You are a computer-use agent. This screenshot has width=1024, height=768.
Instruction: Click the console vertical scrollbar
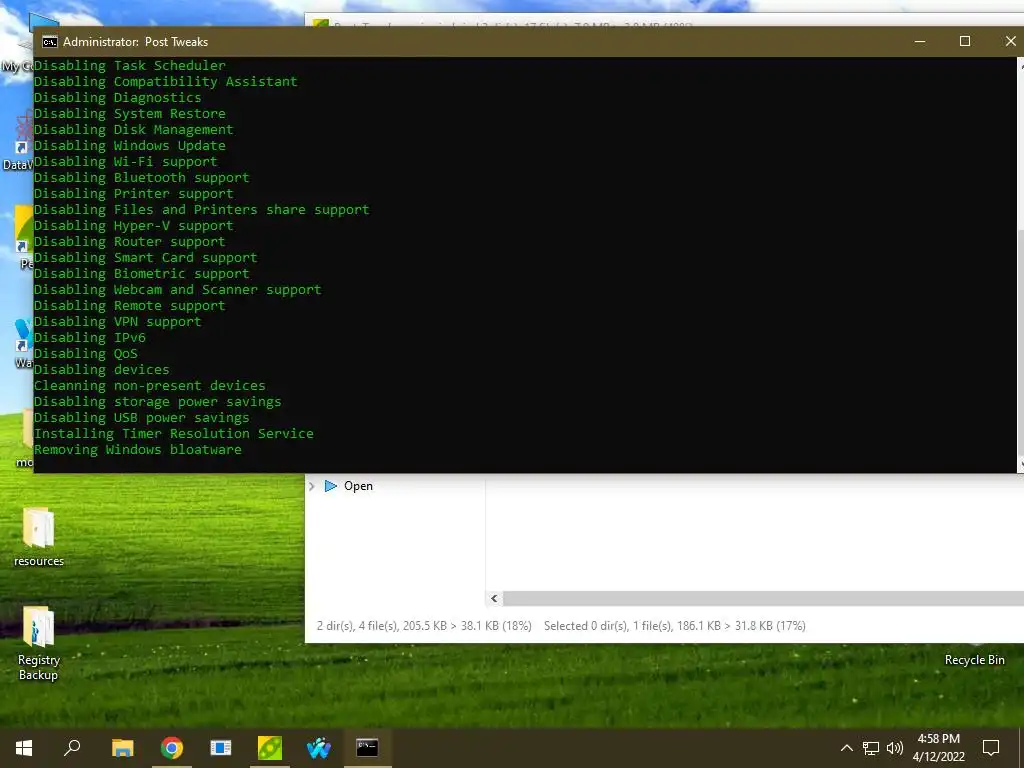point(1020,264)
